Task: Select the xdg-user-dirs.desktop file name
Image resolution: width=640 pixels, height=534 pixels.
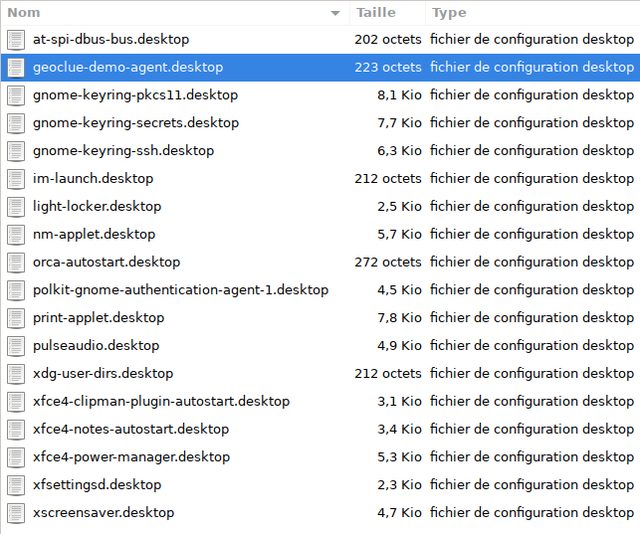Action: point(103,374)
